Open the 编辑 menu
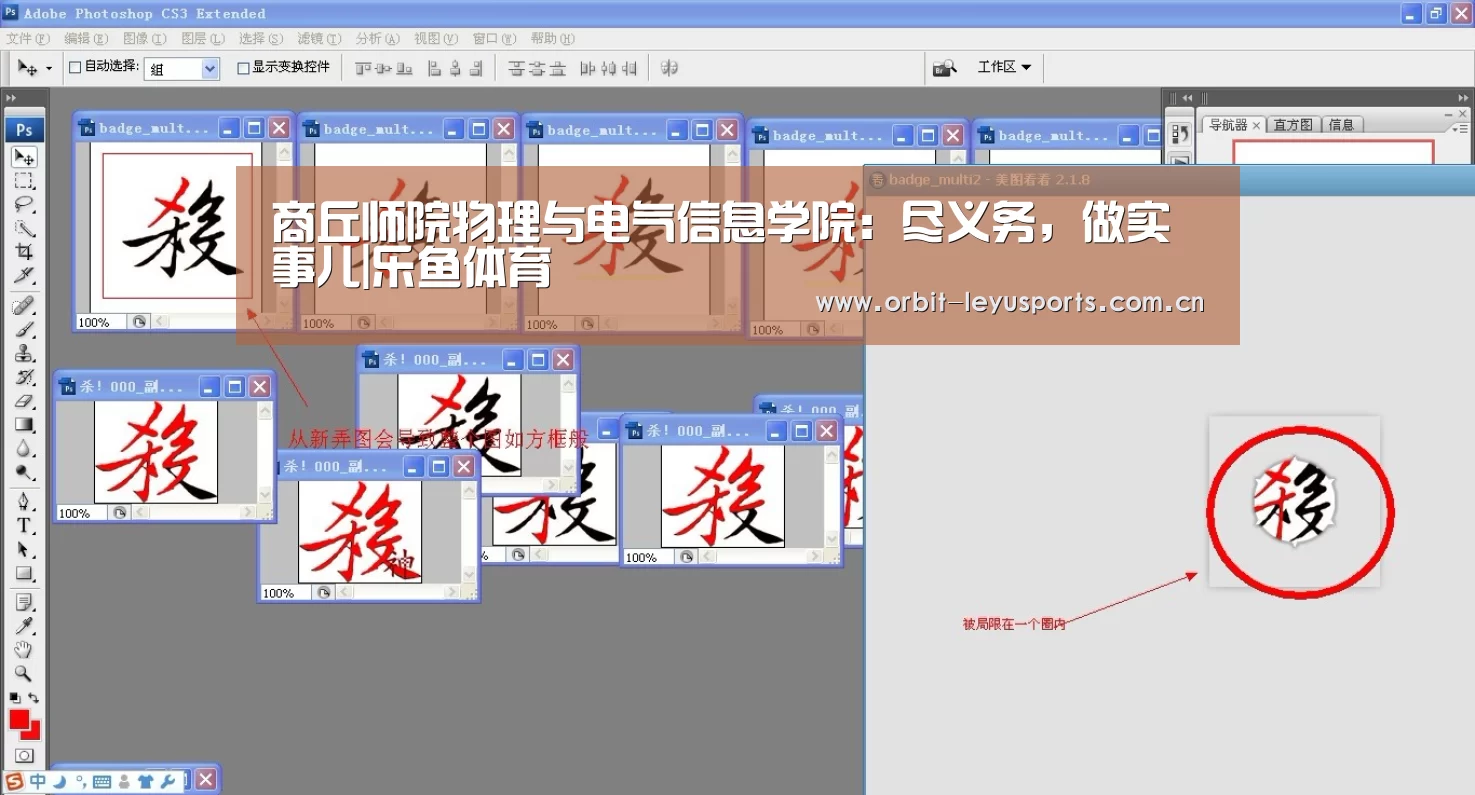The image size is (1475, 795). pyautogui.click(x=86, y=38)
